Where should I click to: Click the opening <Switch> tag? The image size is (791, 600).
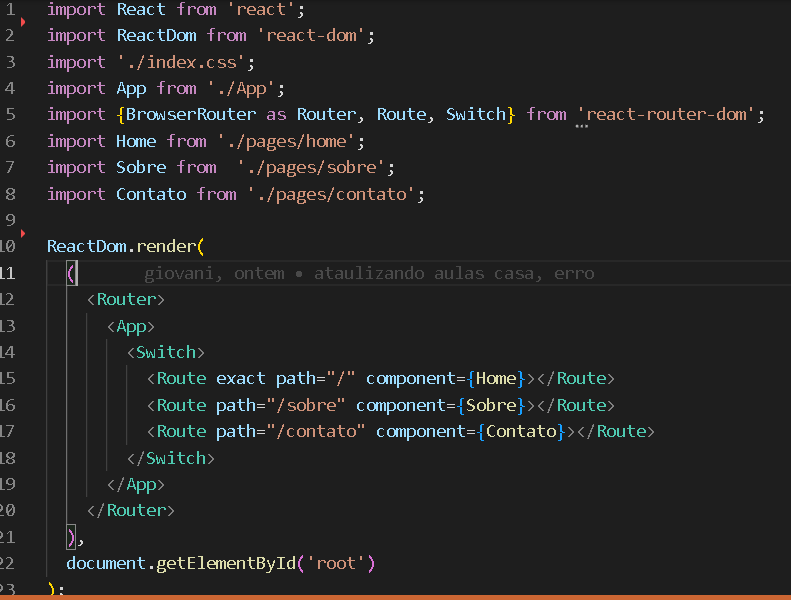pos(166,352)
